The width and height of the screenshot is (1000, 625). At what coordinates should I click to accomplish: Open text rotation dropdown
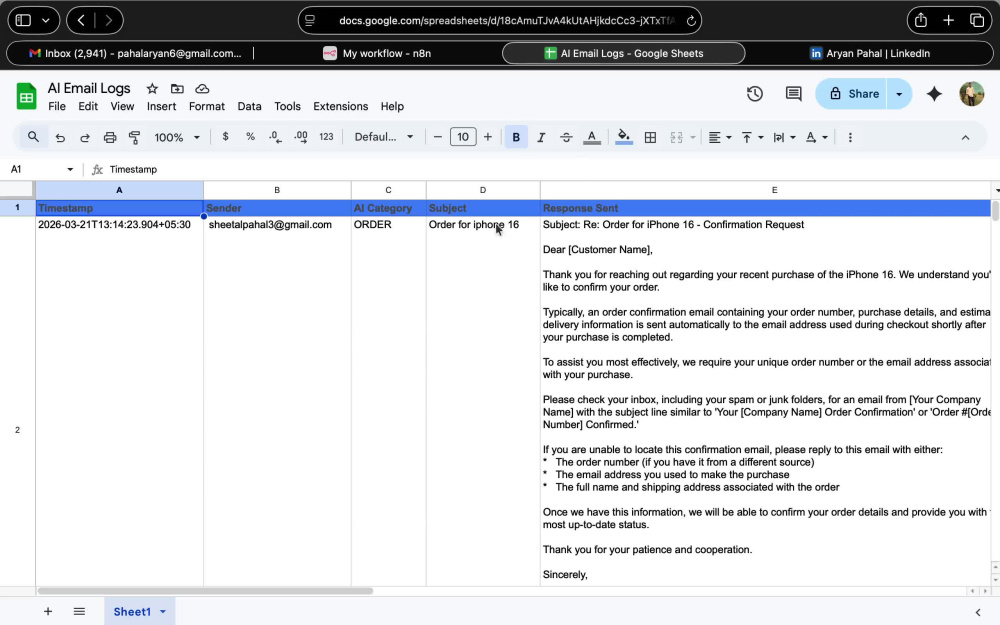(816, 137)
